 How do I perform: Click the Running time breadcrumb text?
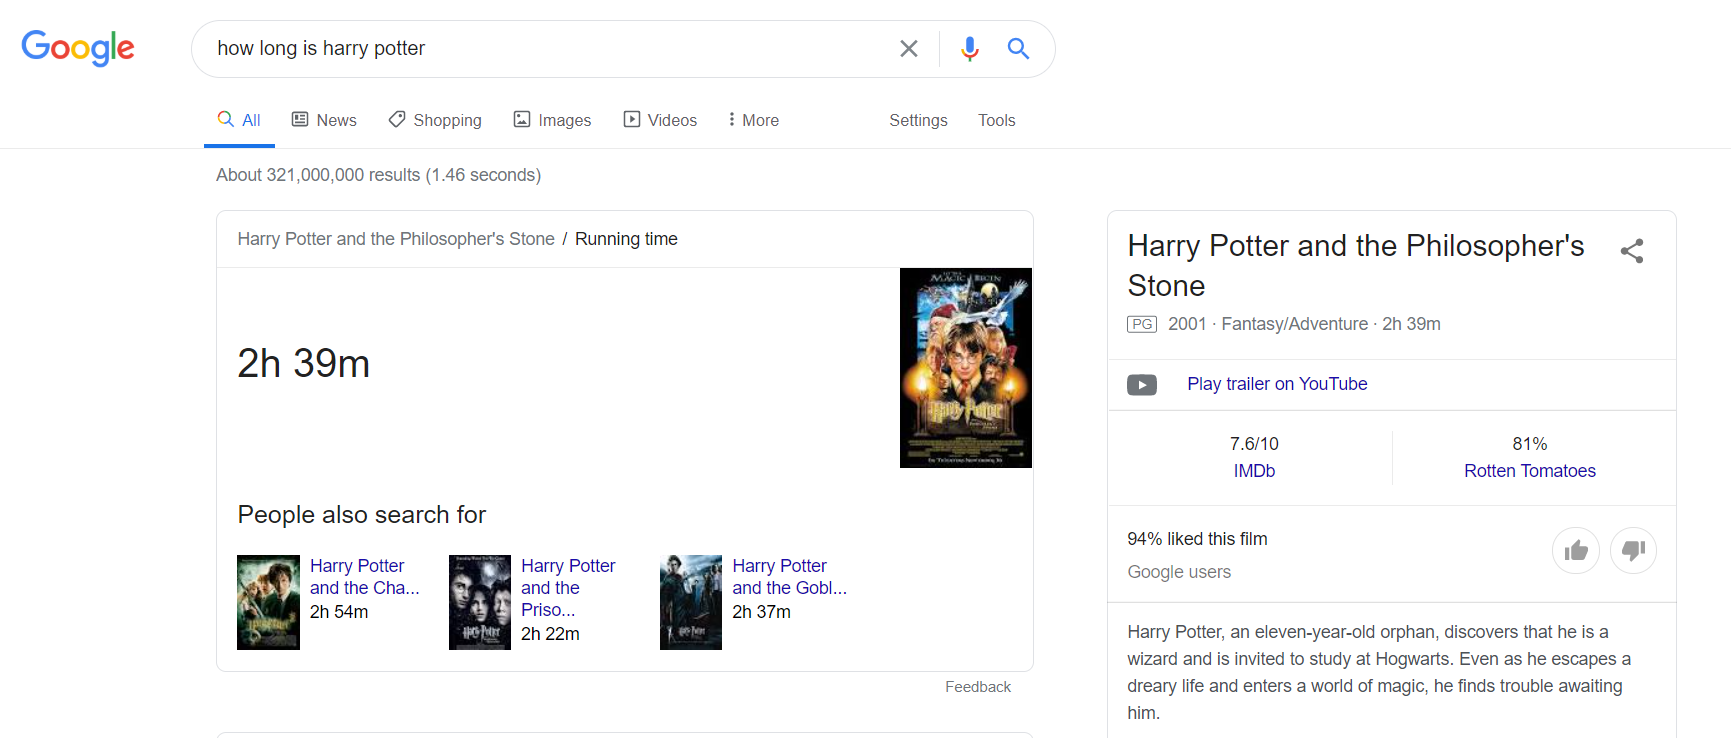[x=626, y=239]
